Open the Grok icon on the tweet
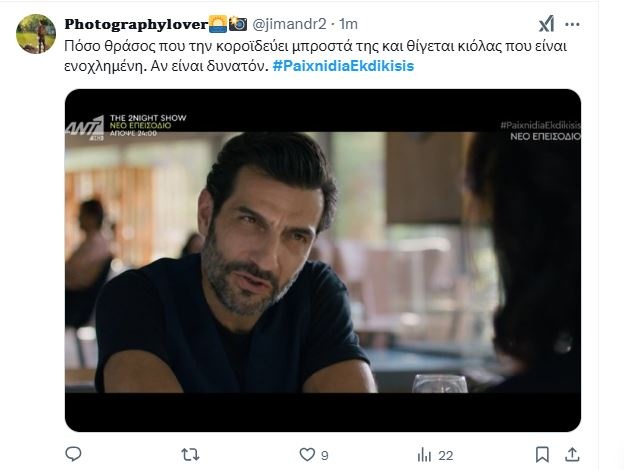Screen dimensions: 624x470 (548, 25)
